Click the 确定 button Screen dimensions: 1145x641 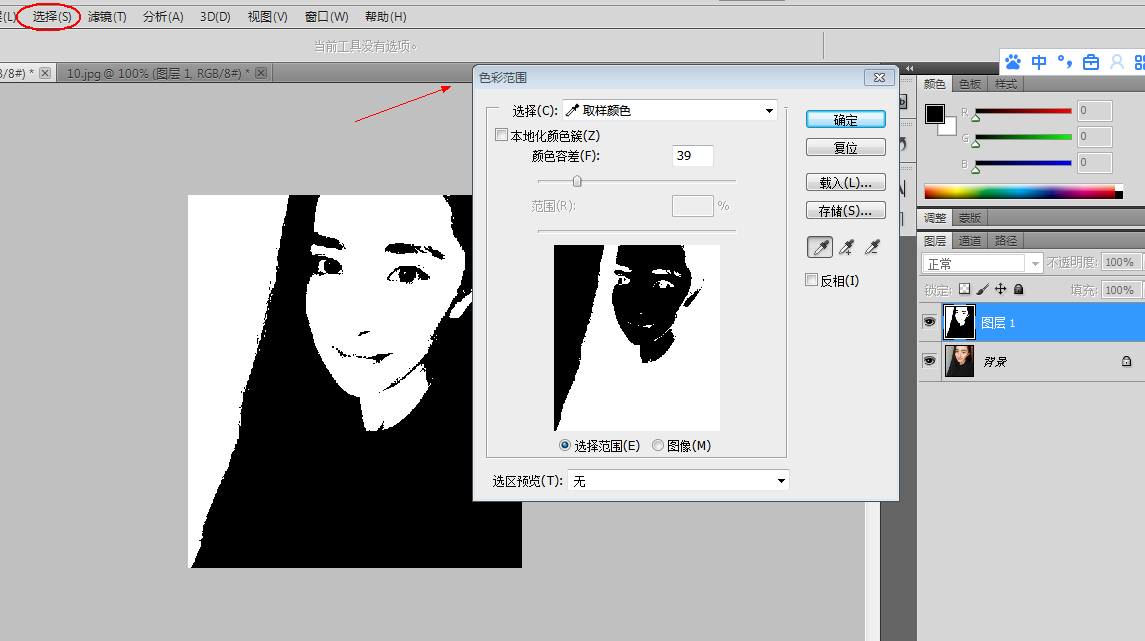coord(846,120)
